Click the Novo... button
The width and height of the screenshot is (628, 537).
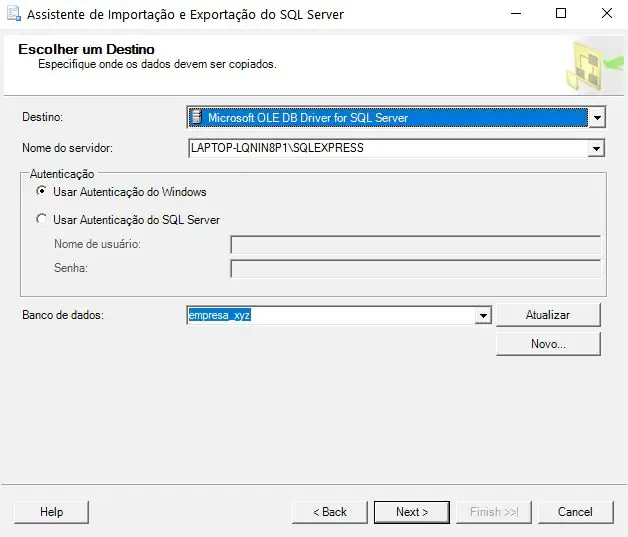click(x=548, y=344)
